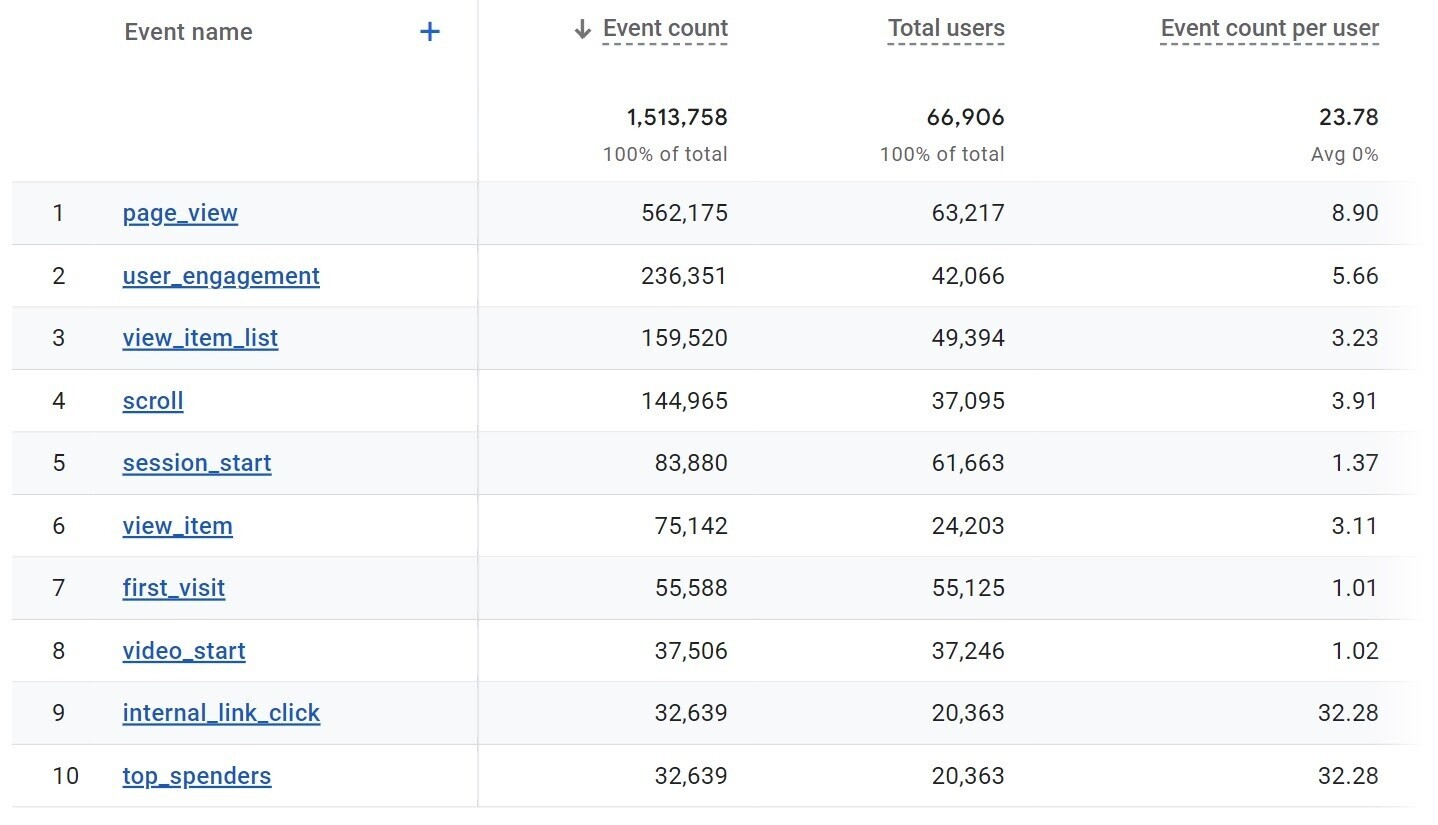Select row 4 containing the scroll event
The image size is (1438, 825).
click(700, 401)
